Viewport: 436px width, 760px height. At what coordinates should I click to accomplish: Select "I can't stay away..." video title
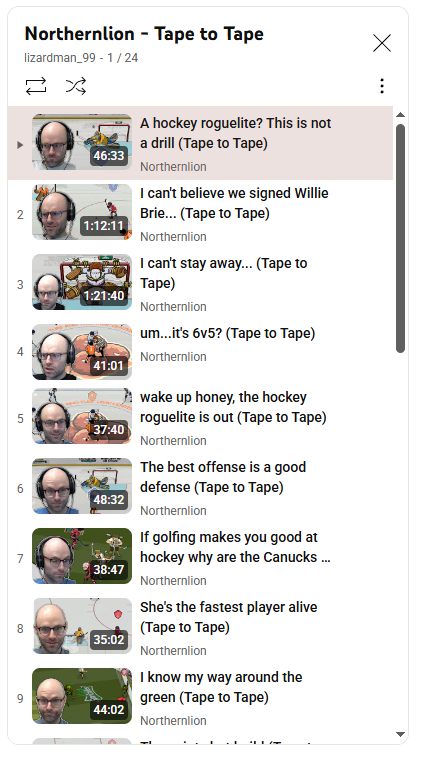pos(223,273)
